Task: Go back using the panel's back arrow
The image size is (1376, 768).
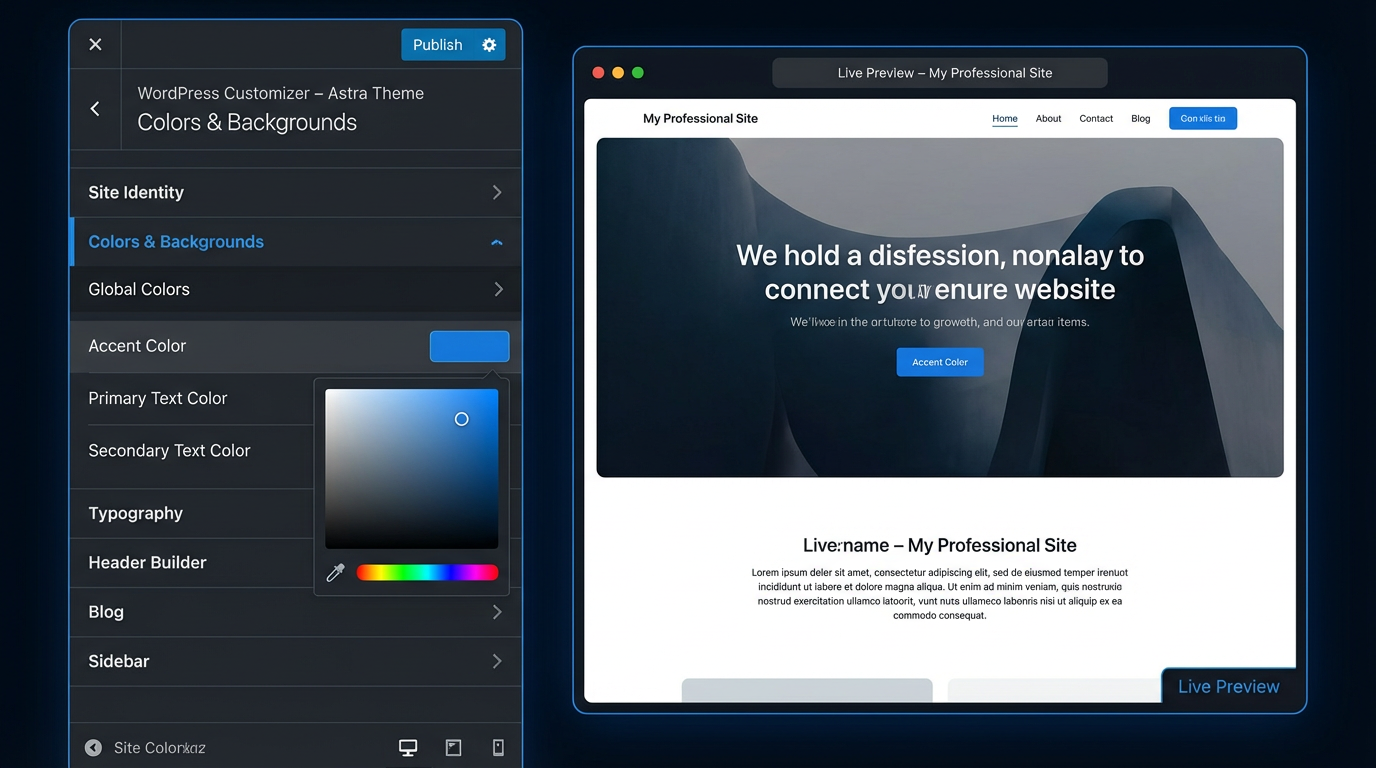Action: point(95,108)
